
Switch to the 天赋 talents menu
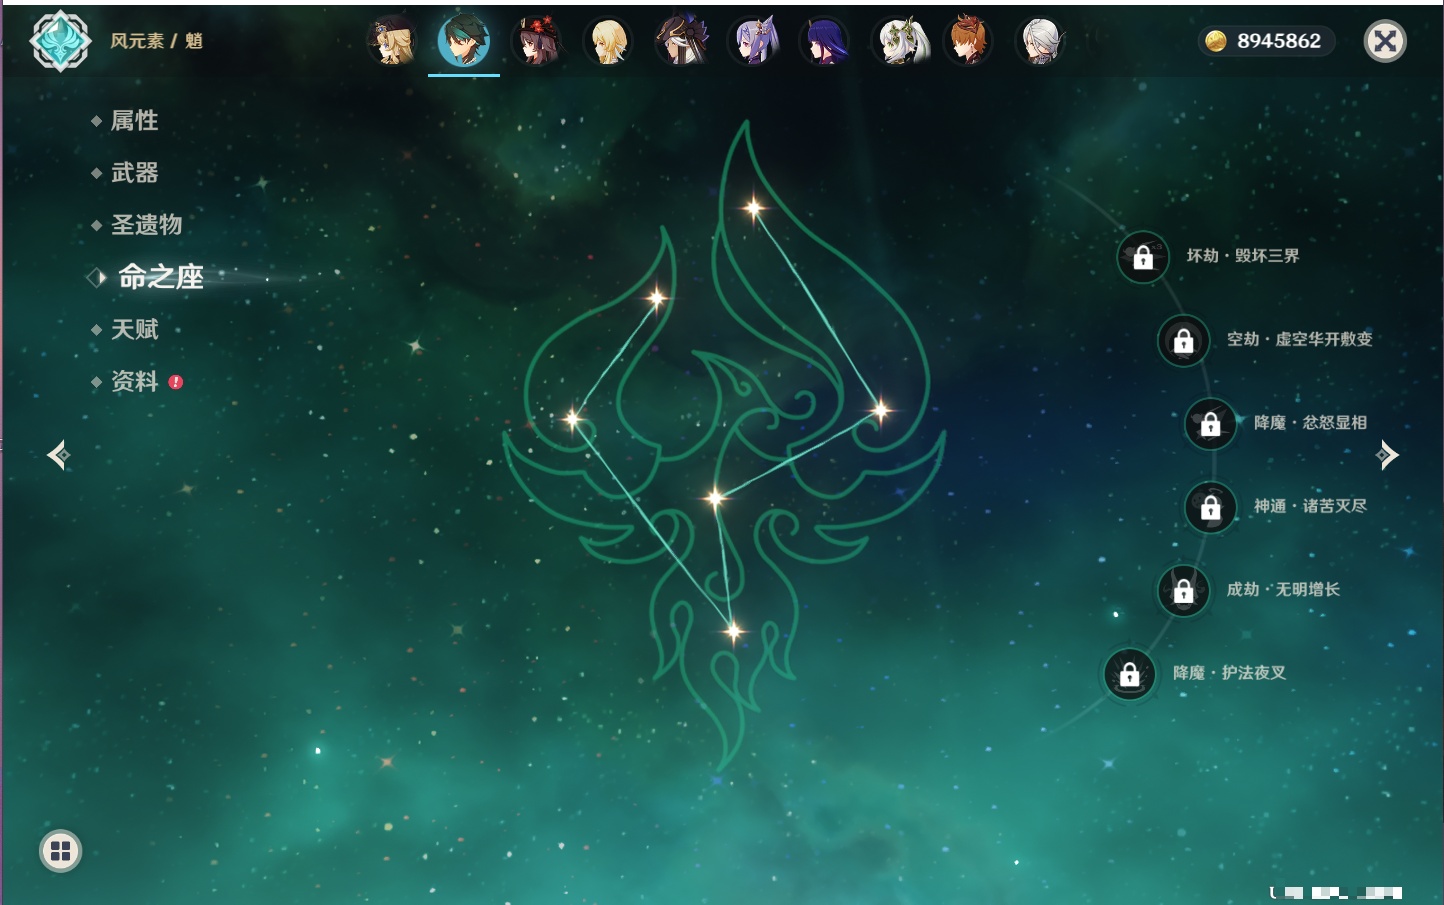(x=134, y=330)
